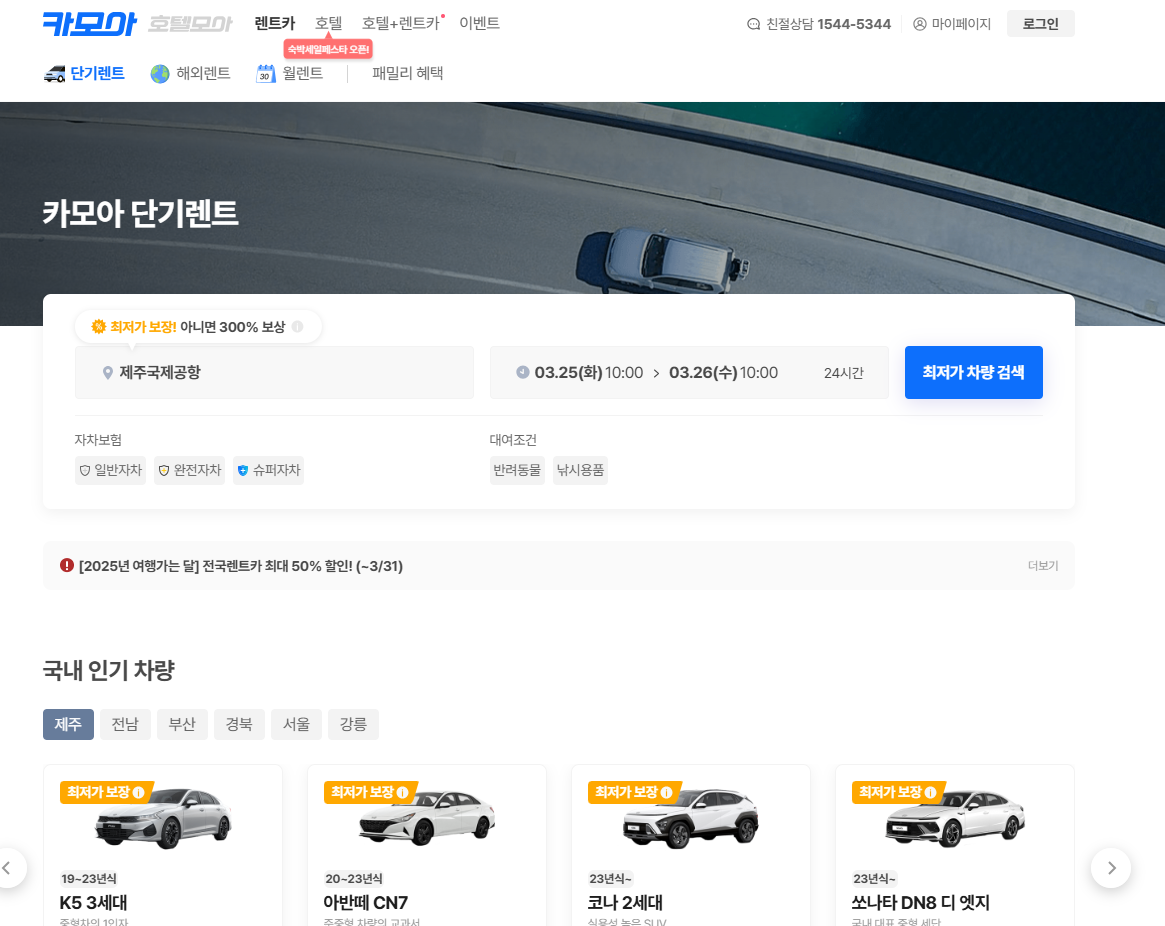
Task: Select the 부산 region filter
Action: pos(182,724)
